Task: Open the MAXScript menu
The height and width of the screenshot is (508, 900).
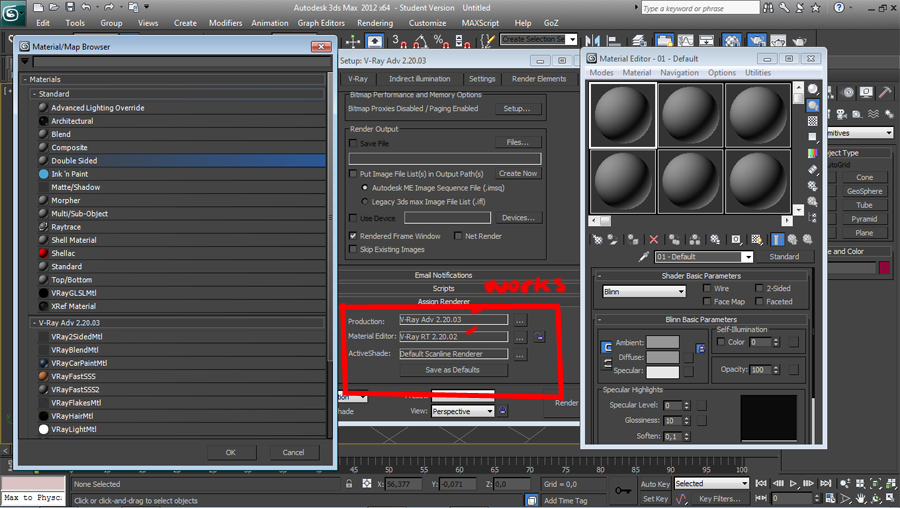Action: point(480,23)
